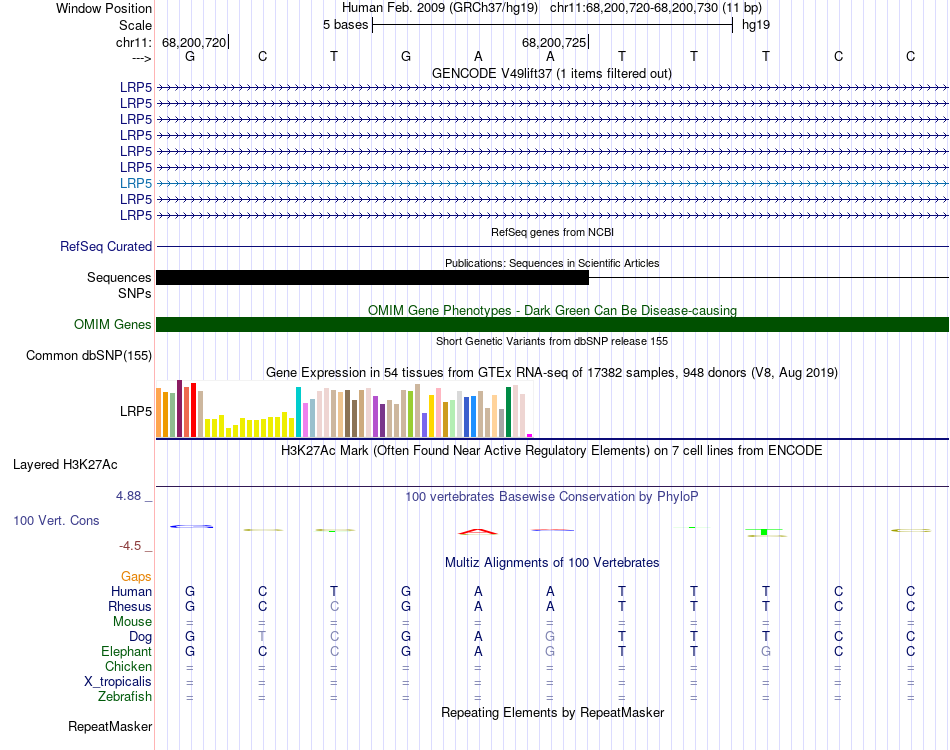Click the RefSeq Curated track label
The width and height of the screenshot is (950, 750).
coord(106,247)
